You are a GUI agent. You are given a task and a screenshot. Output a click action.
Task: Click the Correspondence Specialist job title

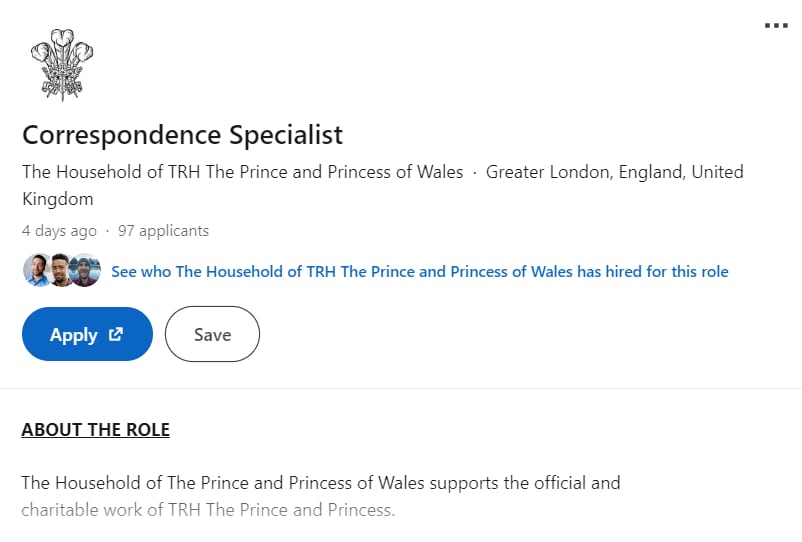click(x=183, y=135)
